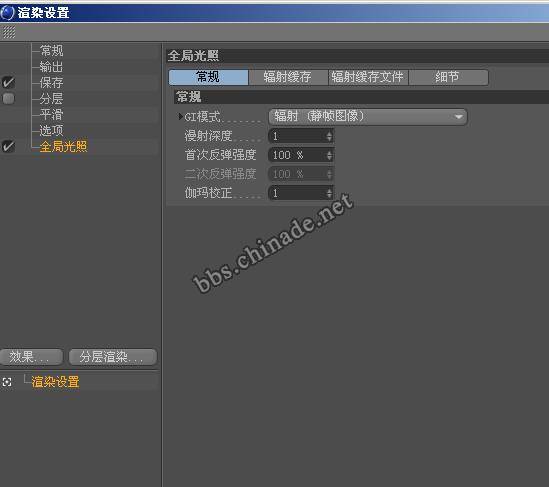This screenshot has width=549, height=487.
Task: Select 平滑 in the settings list
Action: pos(51,114)
